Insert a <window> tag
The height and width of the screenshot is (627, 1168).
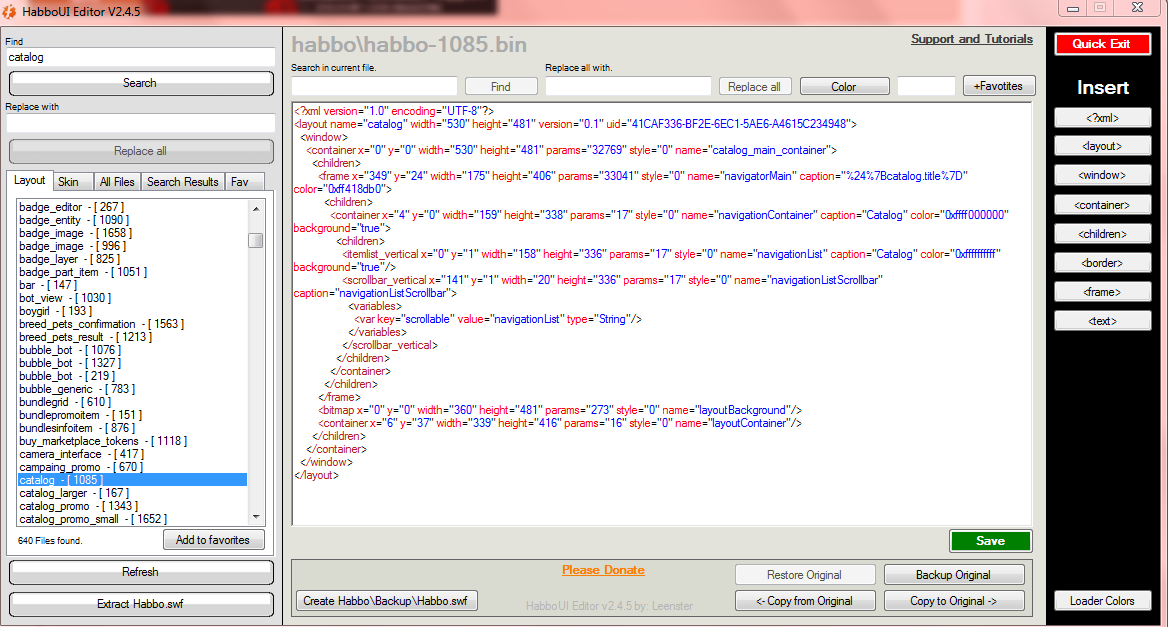pyautogui.click(x=1102, y=176)
